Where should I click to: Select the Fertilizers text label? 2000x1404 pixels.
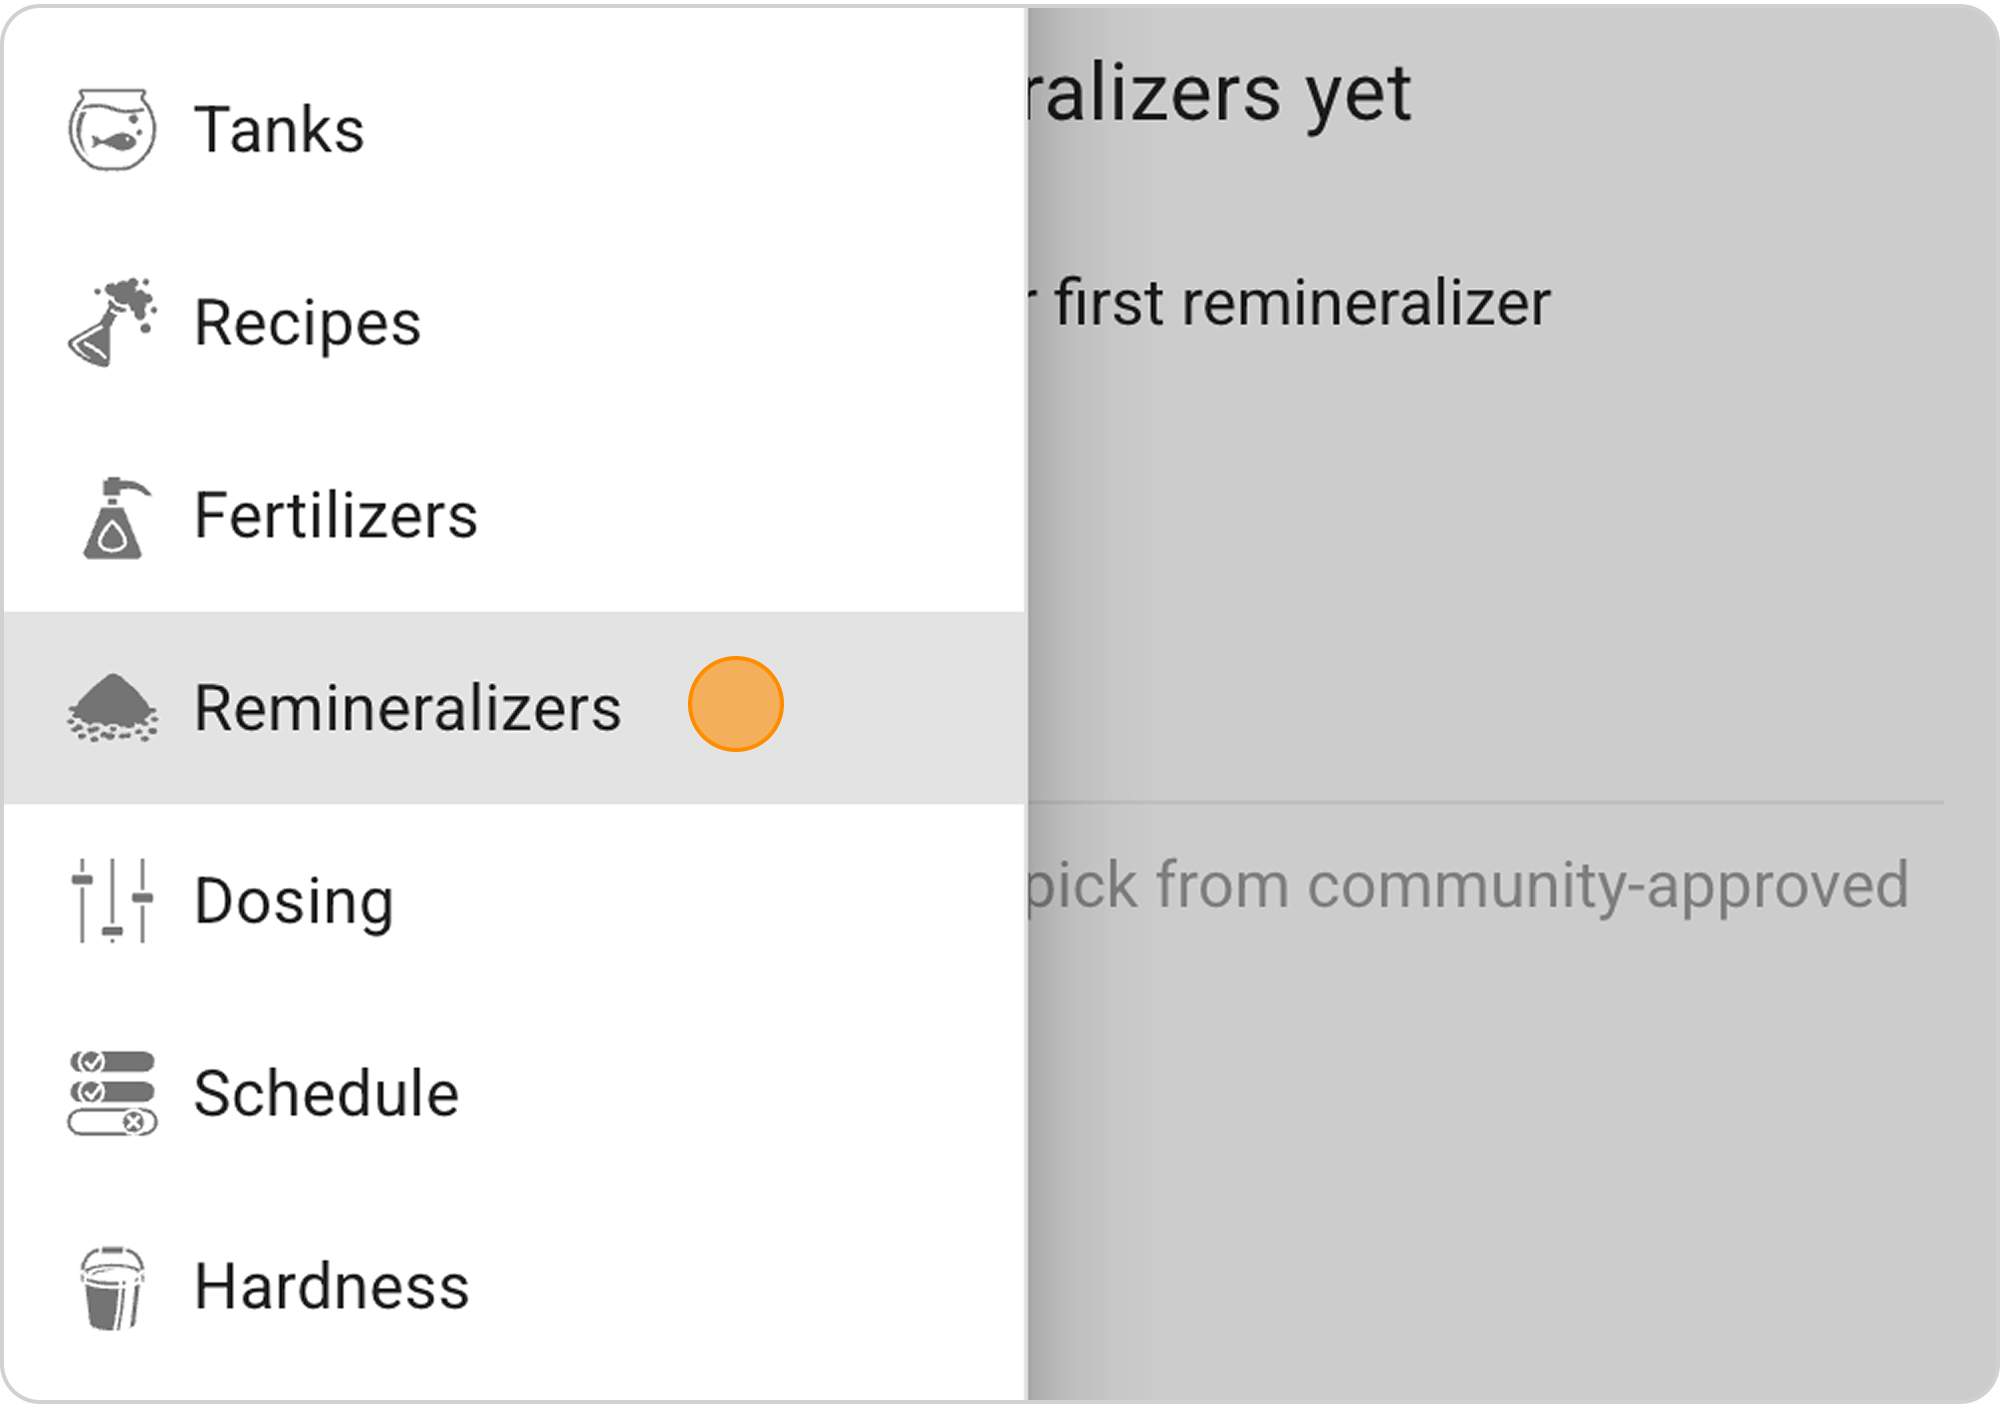tap(336, 516)
